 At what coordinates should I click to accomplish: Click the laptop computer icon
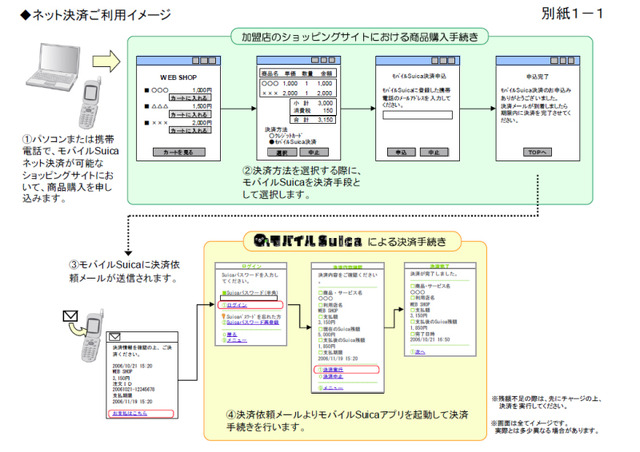(x=53, y=66)
